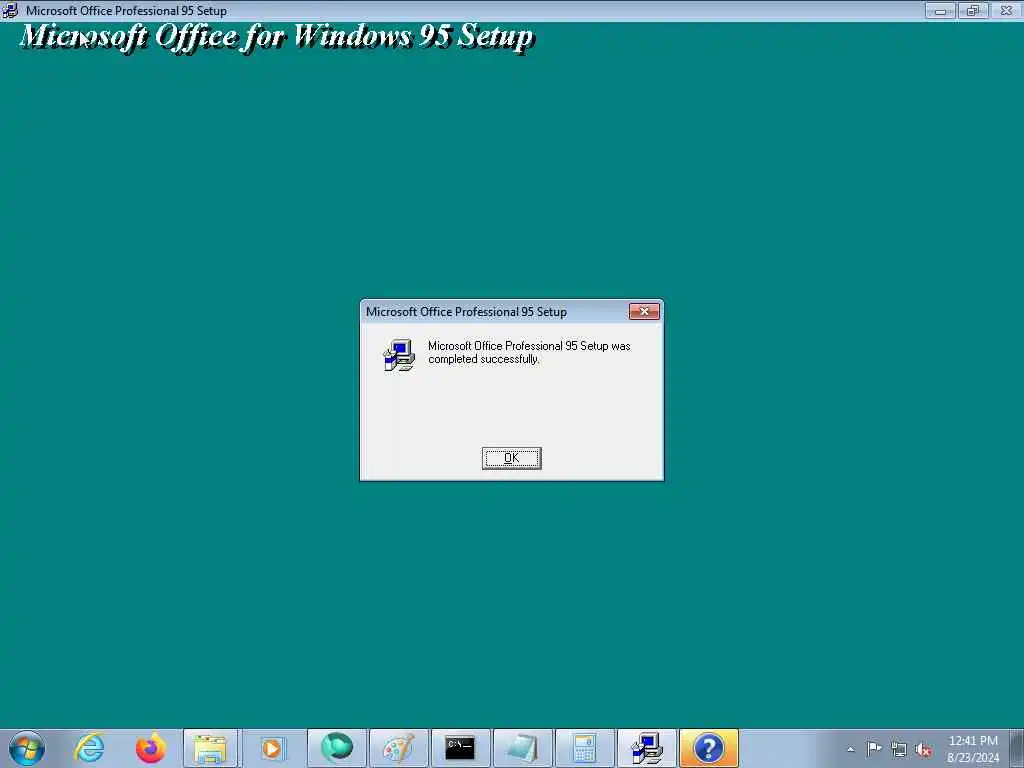Open Windows Media Player from the taskbar
The image size is (1024, 768).
pyautogui.click(x=272, y=748)
